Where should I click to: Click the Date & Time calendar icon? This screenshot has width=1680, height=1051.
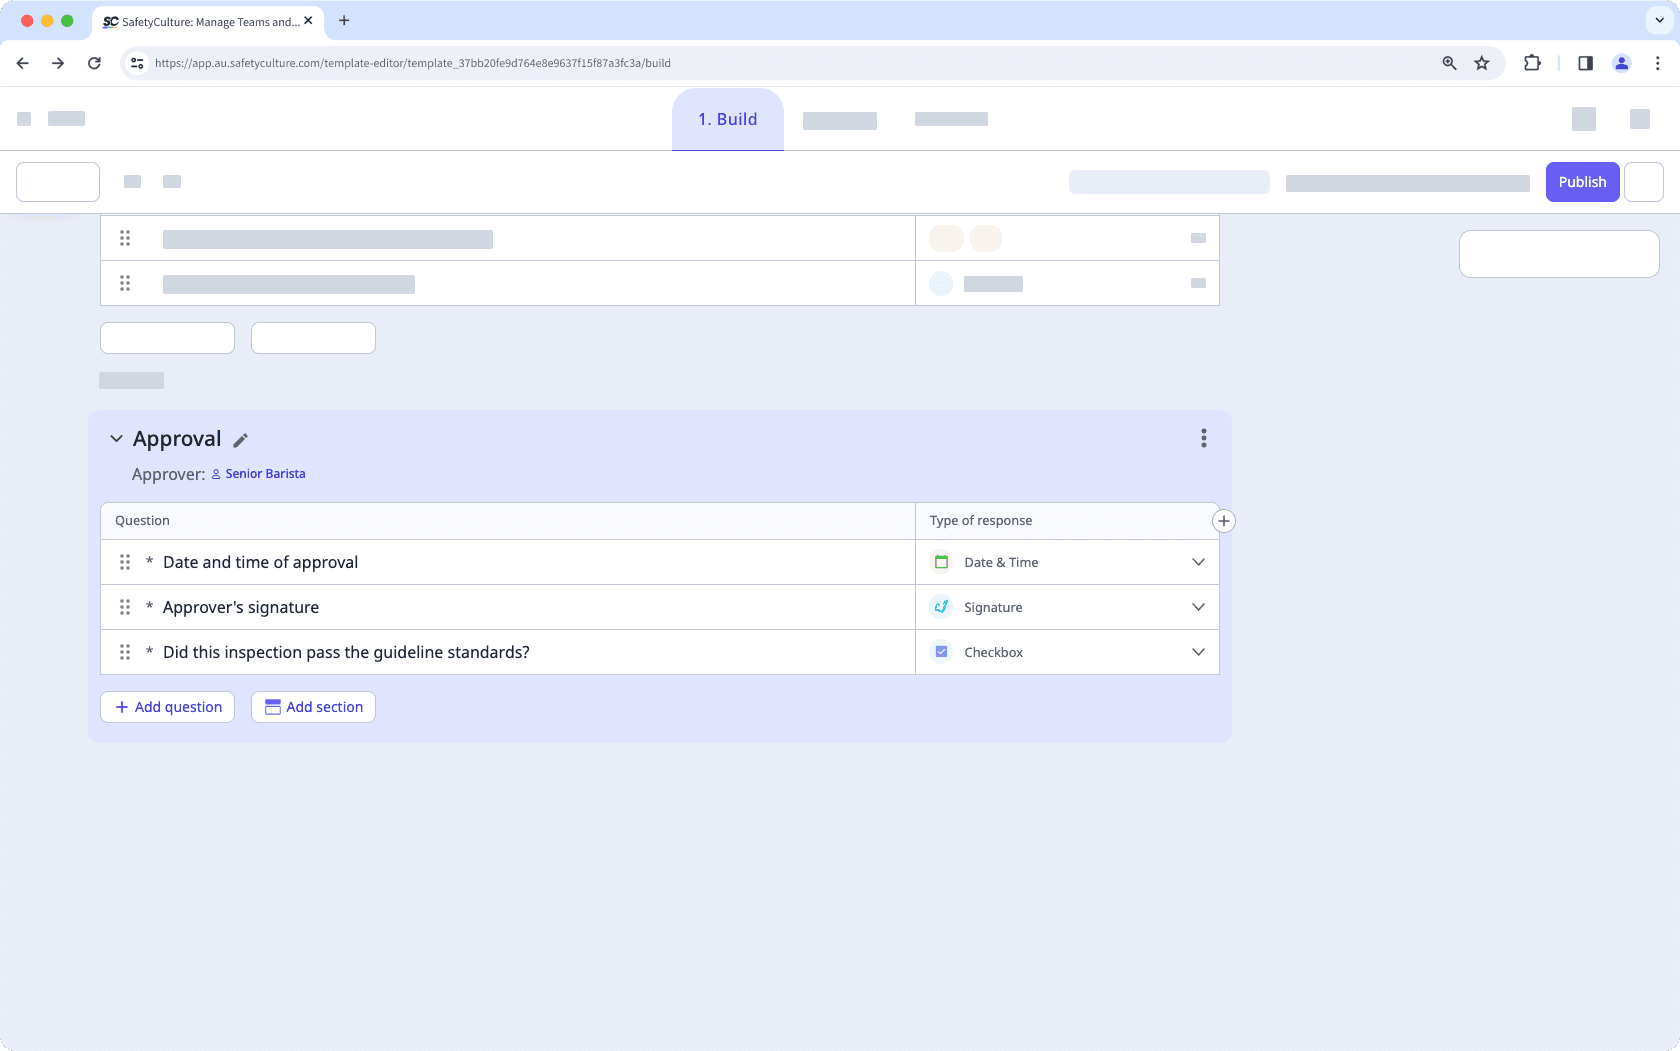(941, 562)
